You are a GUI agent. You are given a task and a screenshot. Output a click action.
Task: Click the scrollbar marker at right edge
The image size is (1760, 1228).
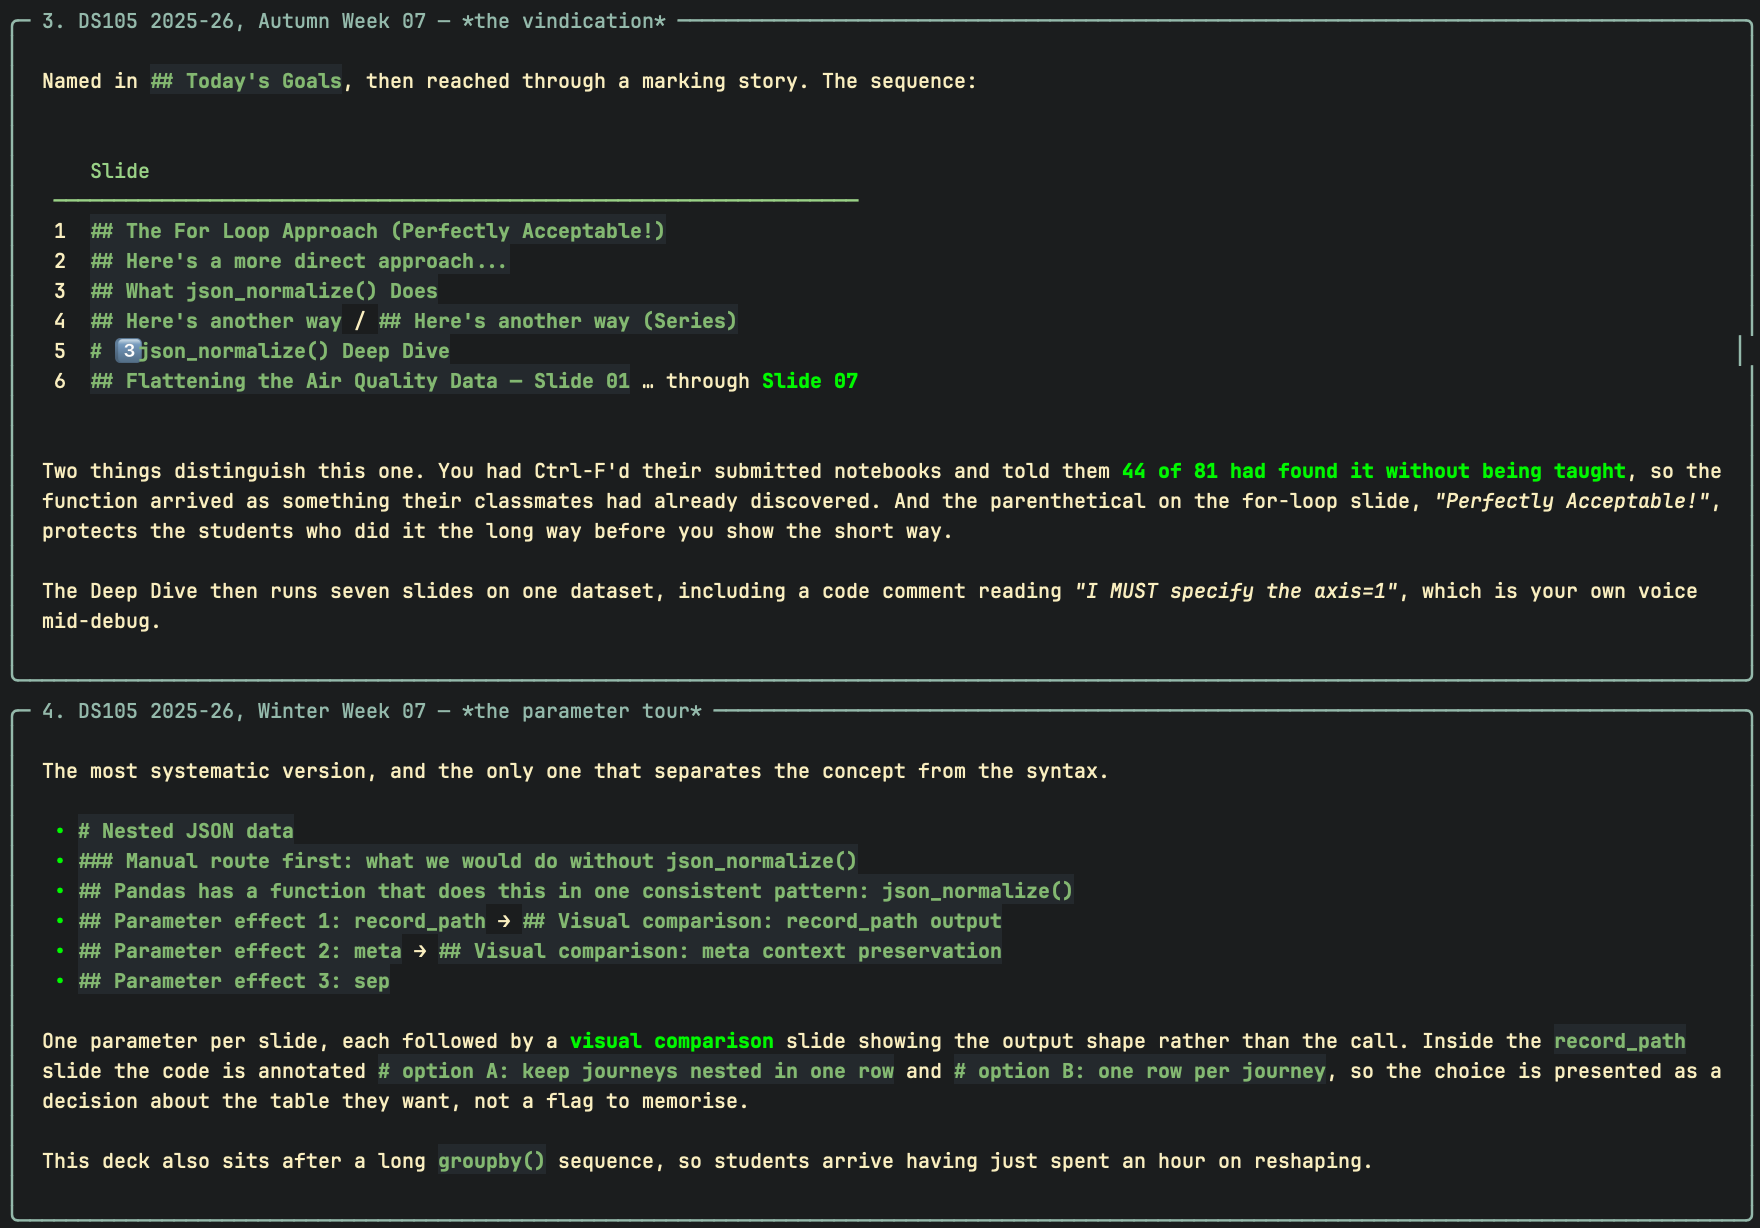coord(1741,350)
